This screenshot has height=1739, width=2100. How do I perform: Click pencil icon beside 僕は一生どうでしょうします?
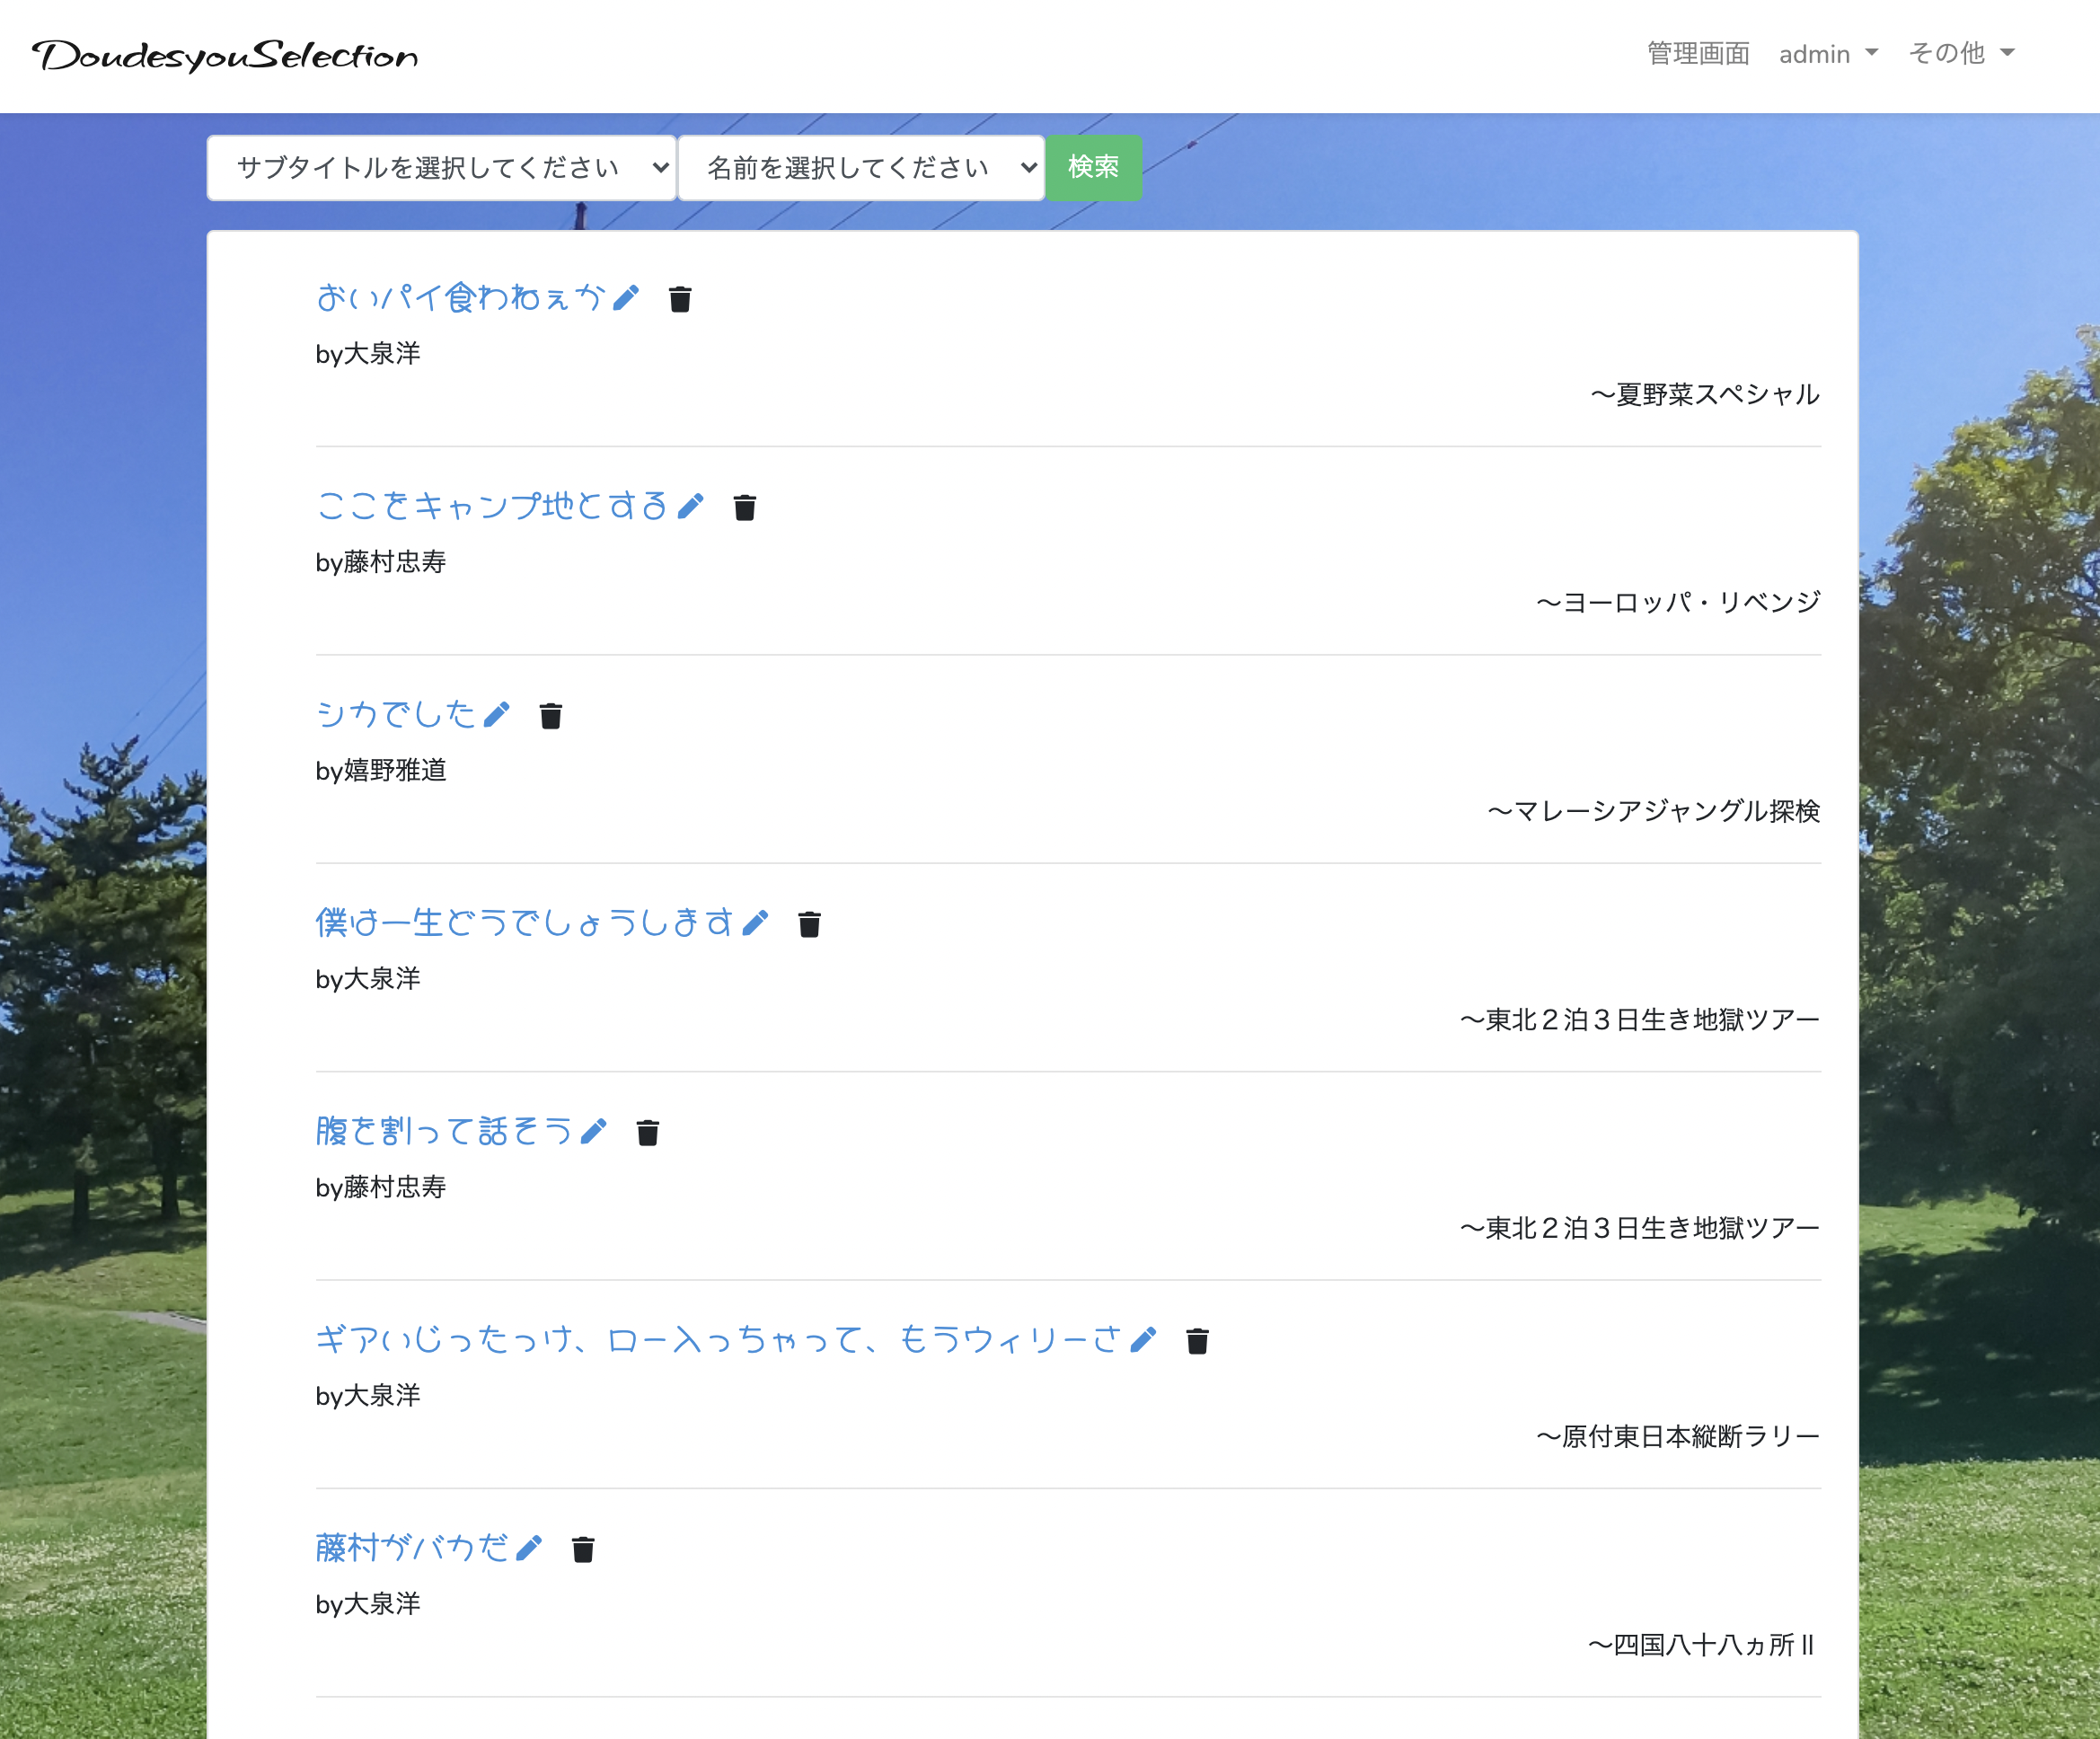[755, 923]
